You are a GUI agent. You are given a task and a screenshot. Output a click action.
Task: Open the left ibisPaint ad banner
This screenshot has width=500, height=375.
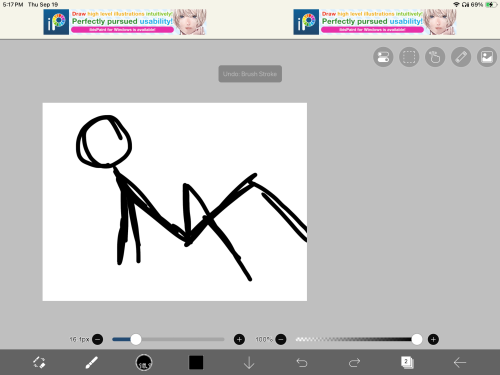coord(125,22)
